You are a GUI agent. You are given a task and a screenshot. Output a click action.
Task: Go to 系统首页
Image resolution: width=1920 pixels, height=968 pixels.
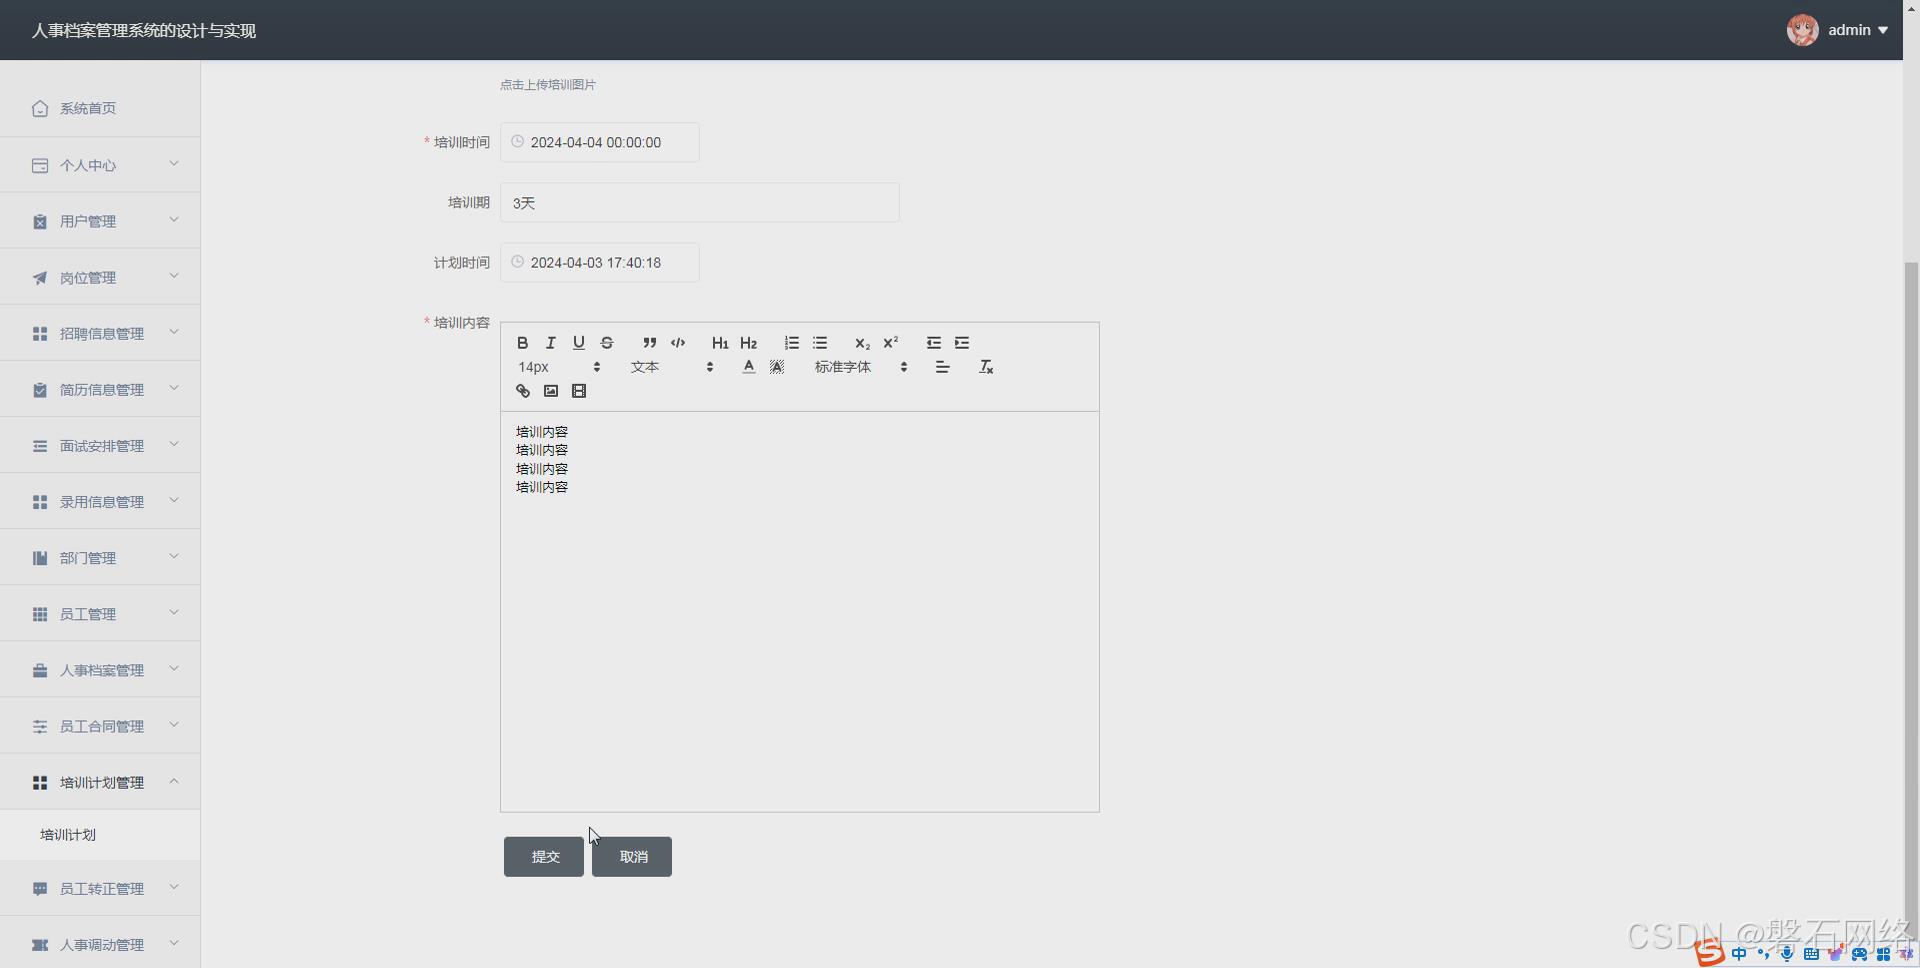(100, 108)
